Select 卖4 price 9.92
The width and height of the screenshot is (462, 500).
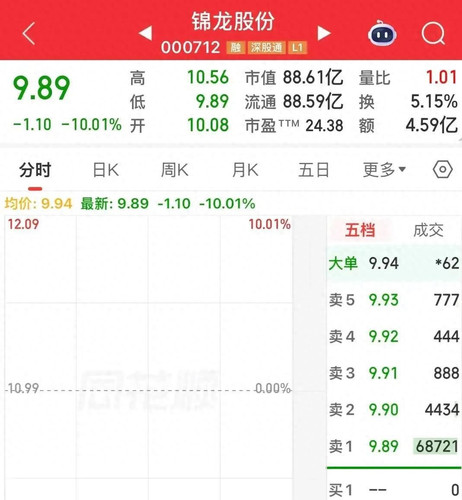[x=383, y=336]
